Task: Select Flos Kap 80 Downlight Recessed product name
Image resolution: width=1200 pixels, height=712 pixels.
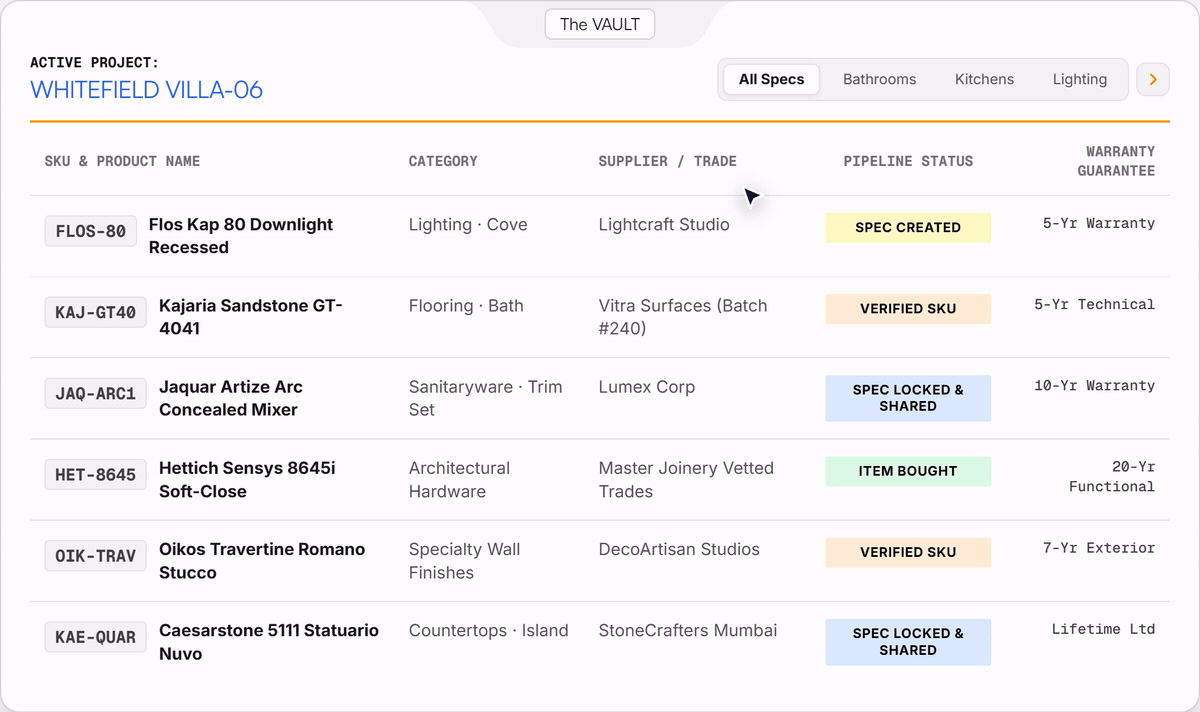Action: (241, 236)
